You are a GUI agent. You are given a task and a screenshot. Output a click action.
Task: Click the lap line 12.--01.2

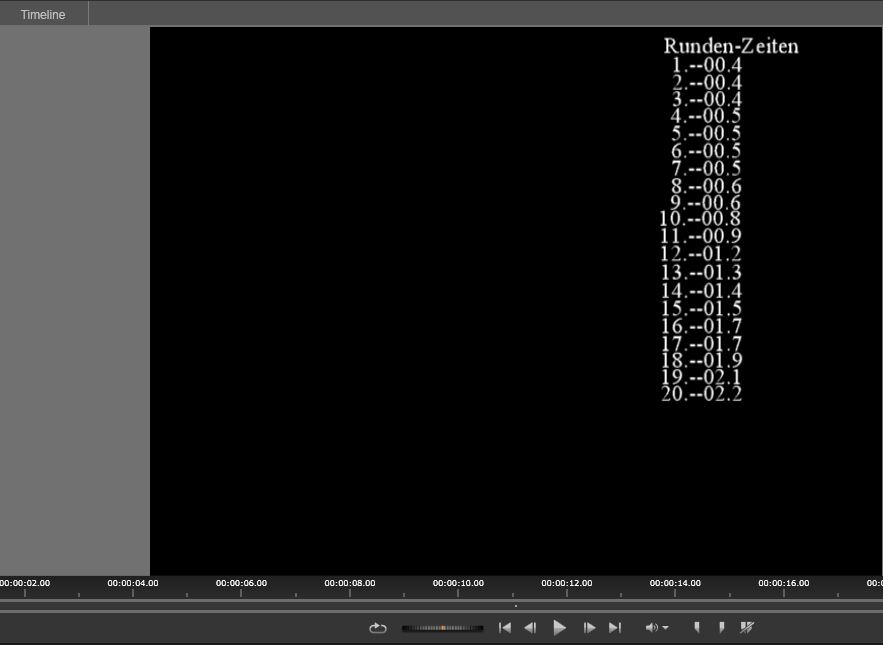click(x=701, y=254)
